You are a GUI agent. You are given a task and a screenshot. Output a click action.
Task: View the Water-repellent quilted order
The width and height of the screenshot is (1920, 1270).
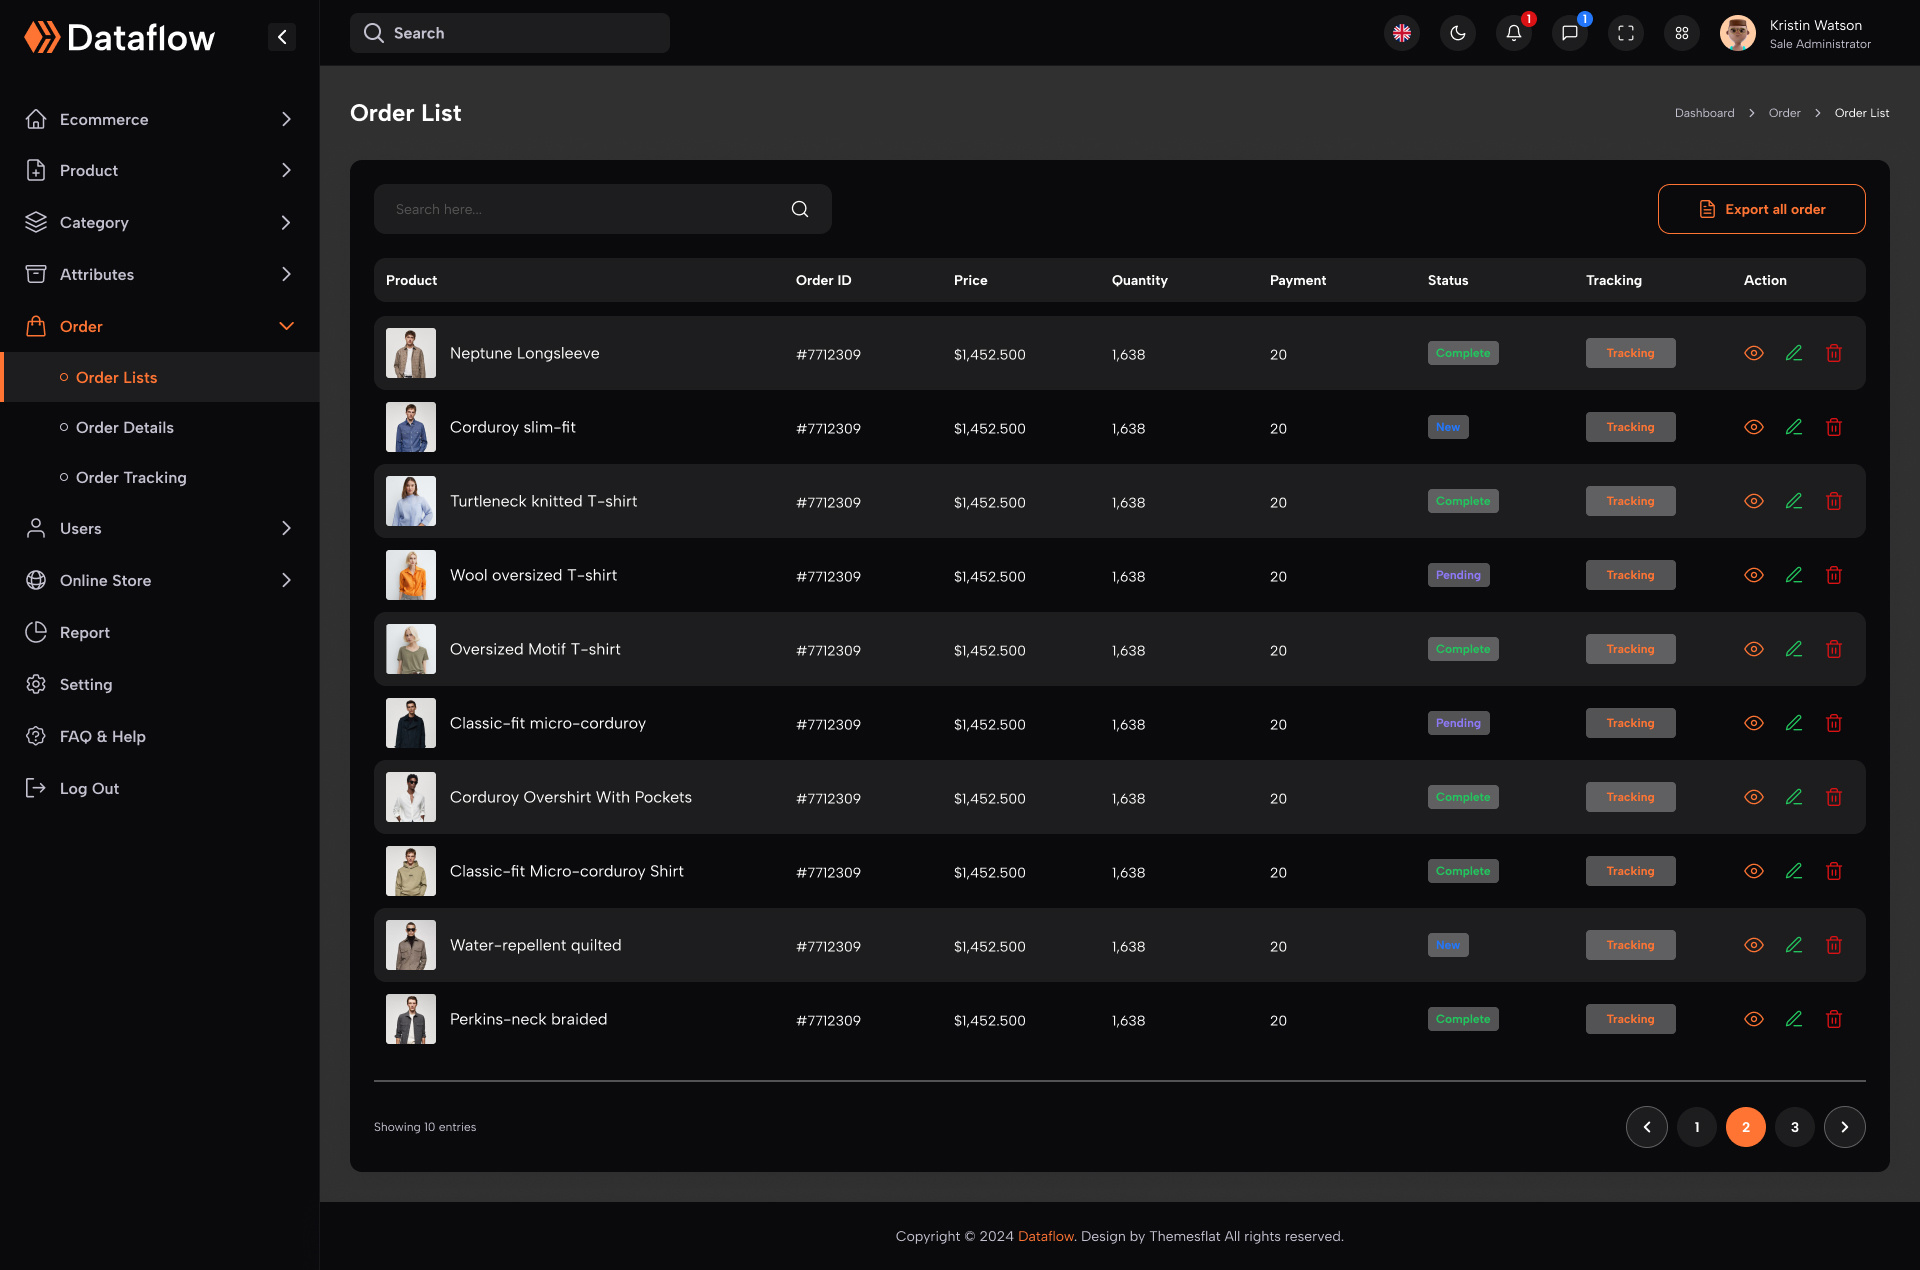1754,944
